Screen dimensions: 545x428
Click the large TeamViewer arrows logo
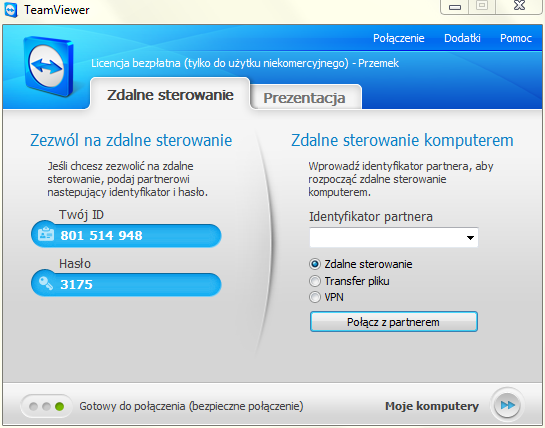[x=48, y=66]
